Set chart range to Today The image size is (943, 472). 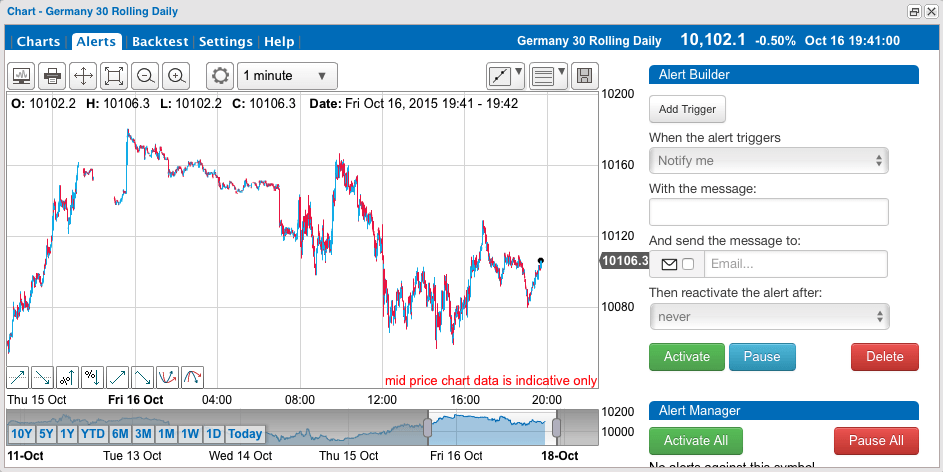[x=245, y=434]
